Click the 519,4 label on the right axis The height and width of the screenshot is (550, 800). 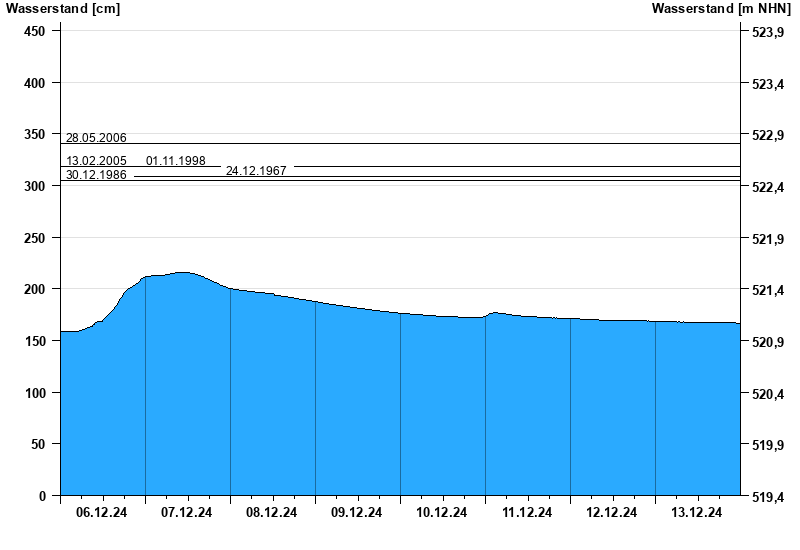[x=767, y=497]
